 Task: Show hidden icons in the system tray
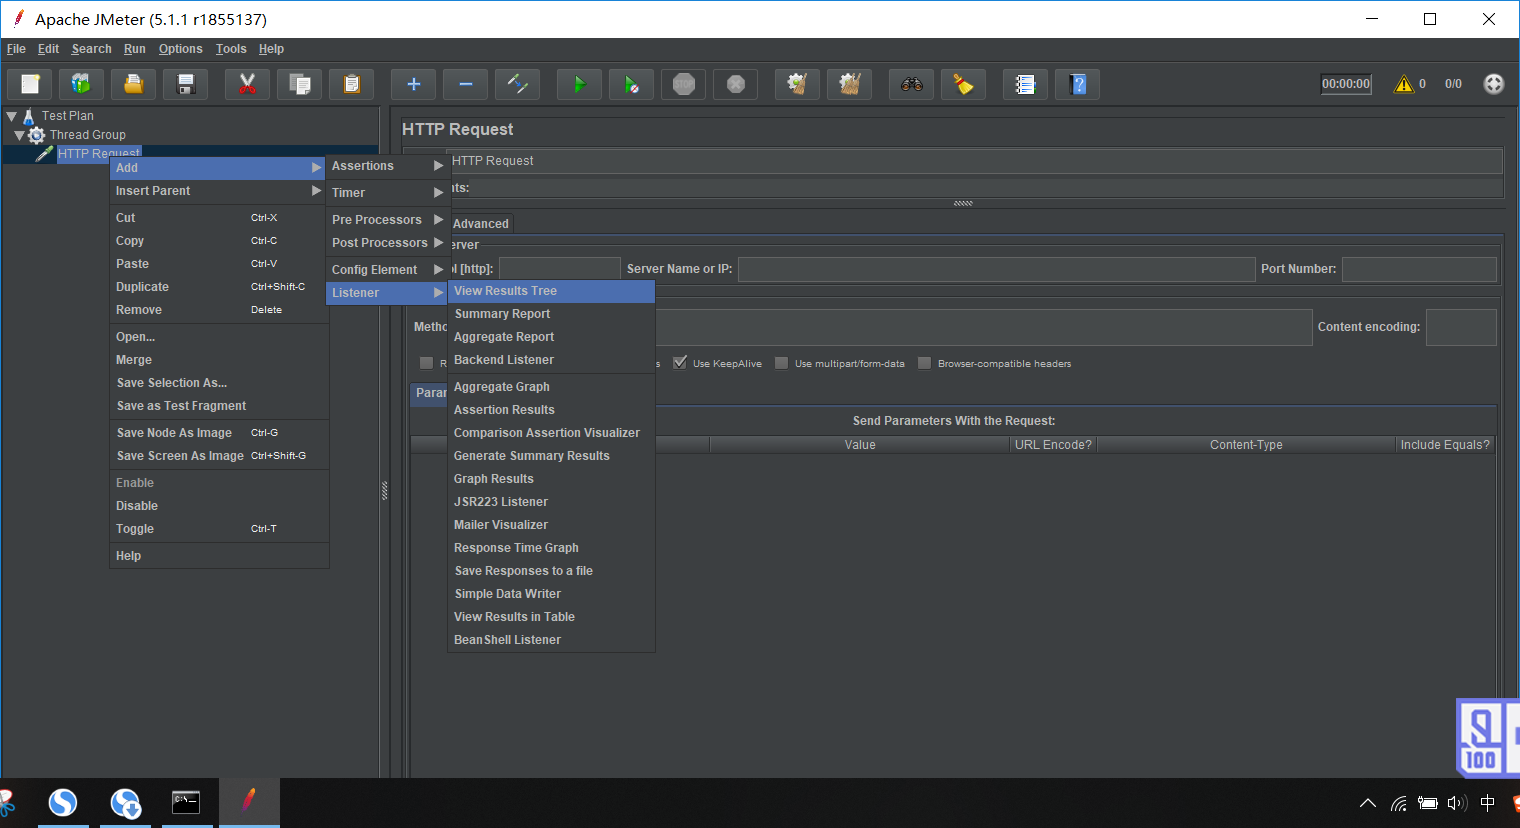(x=1368, y=803)
